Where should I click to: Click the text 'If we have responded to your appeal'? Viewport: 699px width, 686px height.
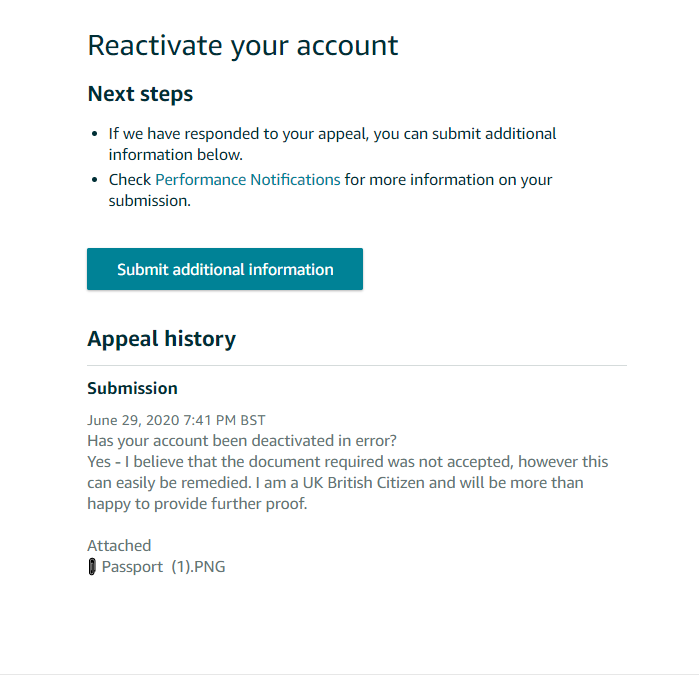coord(235,133)
